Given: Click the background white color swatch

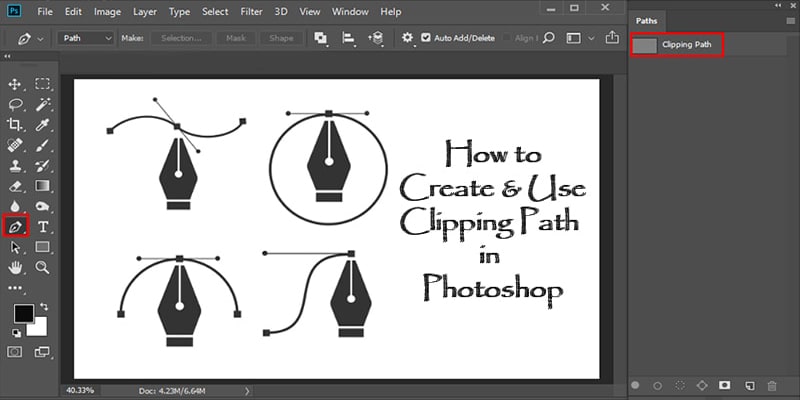Looking at the screenshot, I should 39,328.
